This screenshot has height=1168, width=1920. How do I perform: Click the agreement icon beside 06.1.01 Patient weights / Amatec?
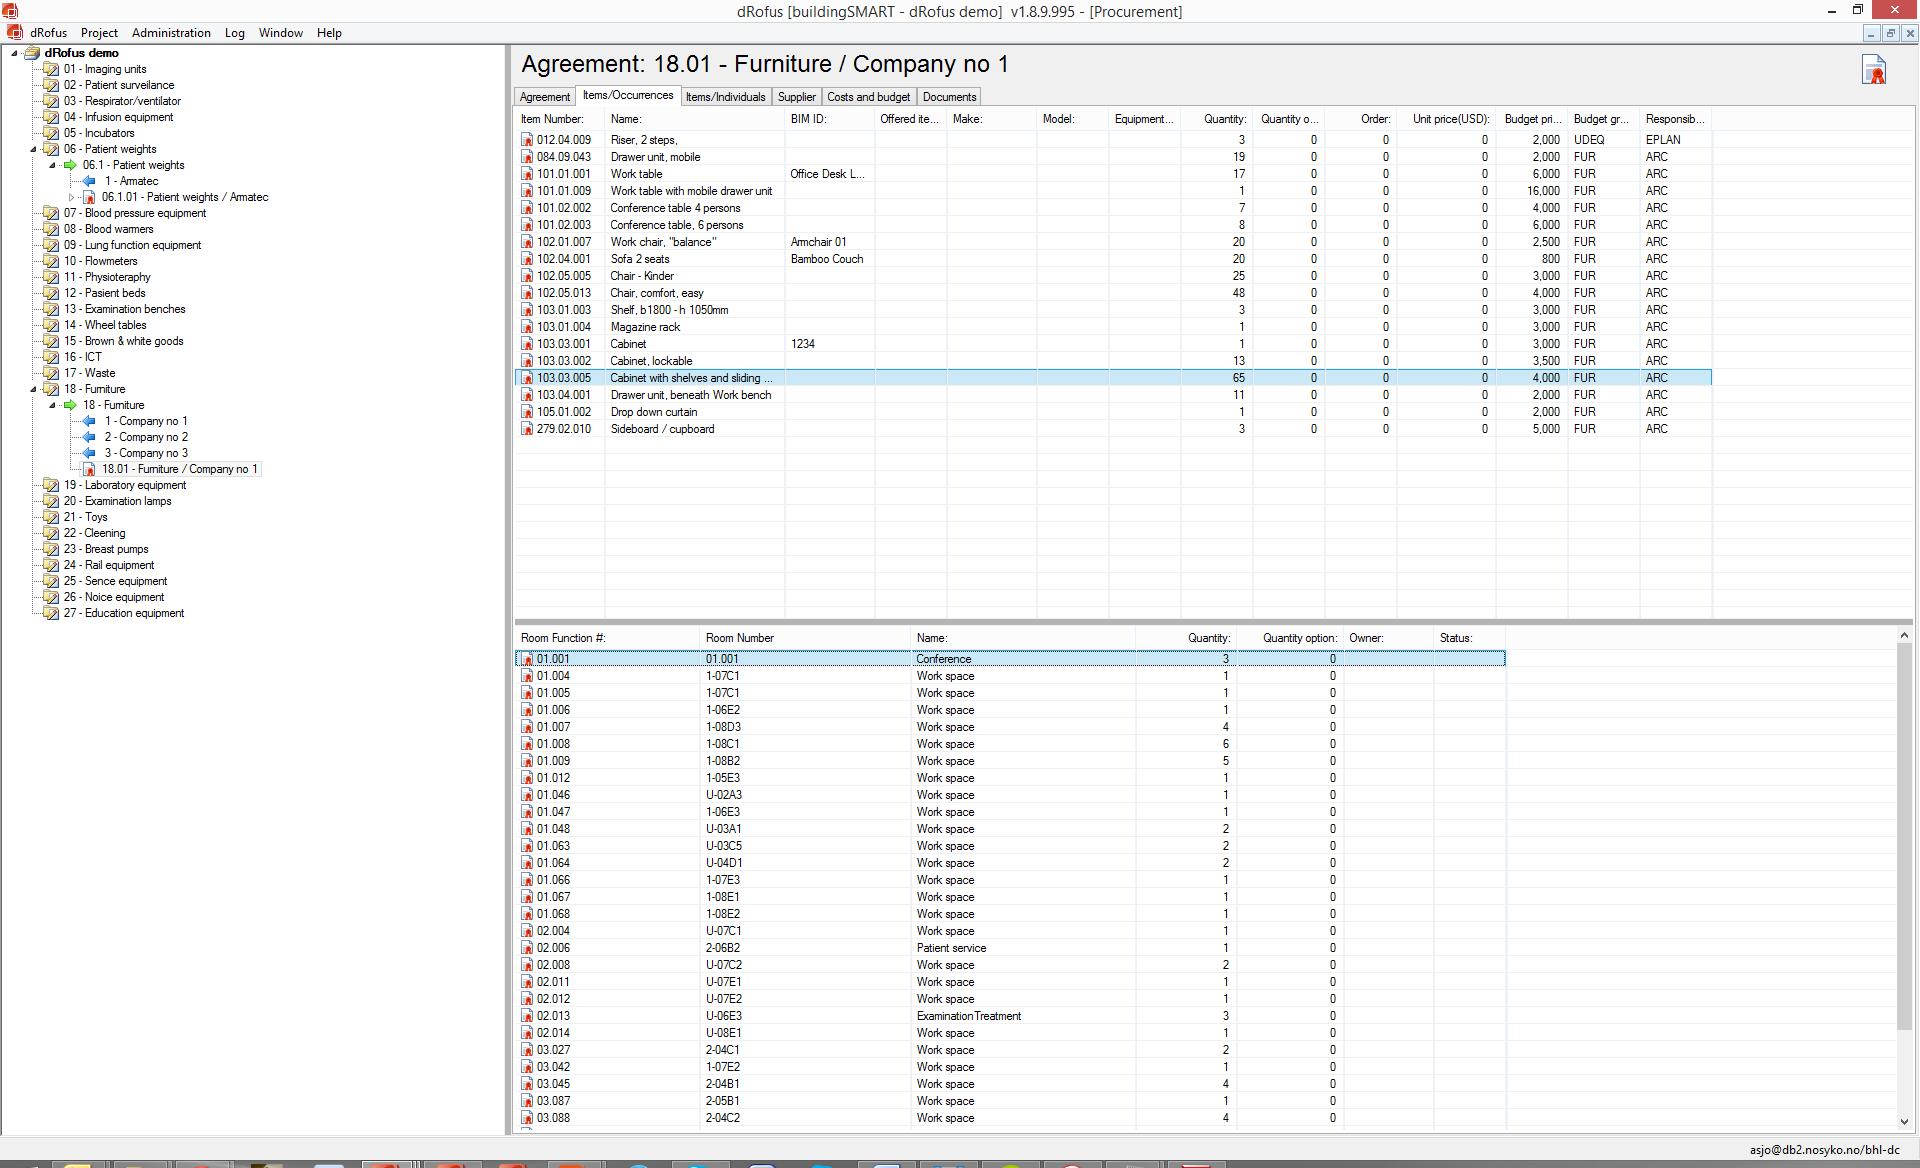pyautogui.click(x=89, y=197)
